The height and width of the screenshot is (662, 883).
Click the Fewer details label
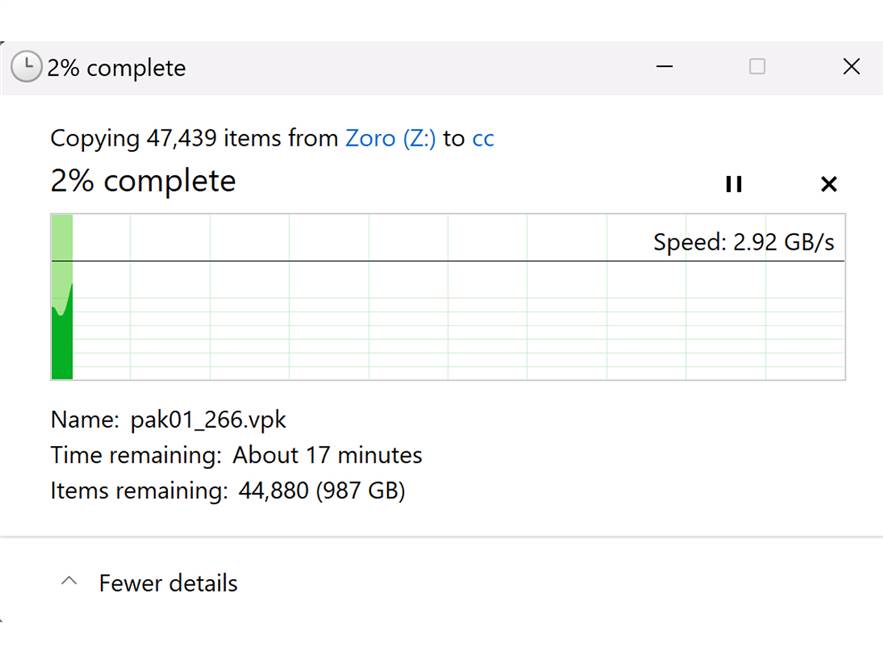click(168, 583)
